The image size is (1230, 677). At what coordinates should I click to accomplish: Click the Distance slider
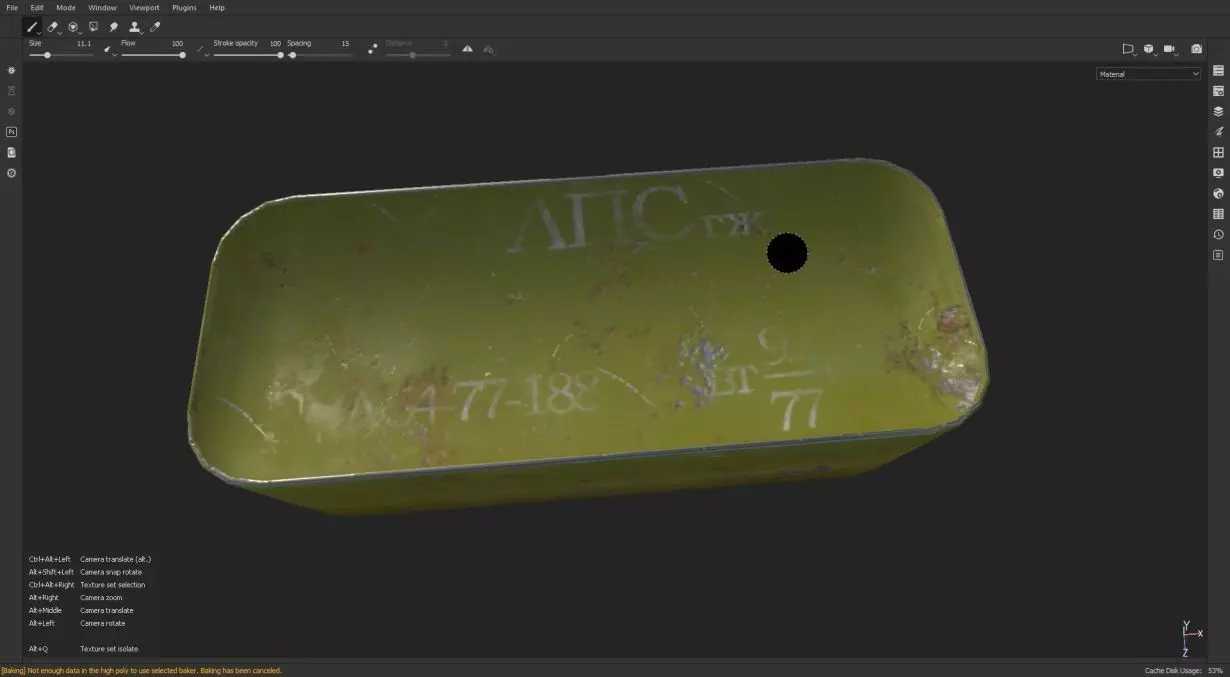pyautogui.click(x=417, y=55)
